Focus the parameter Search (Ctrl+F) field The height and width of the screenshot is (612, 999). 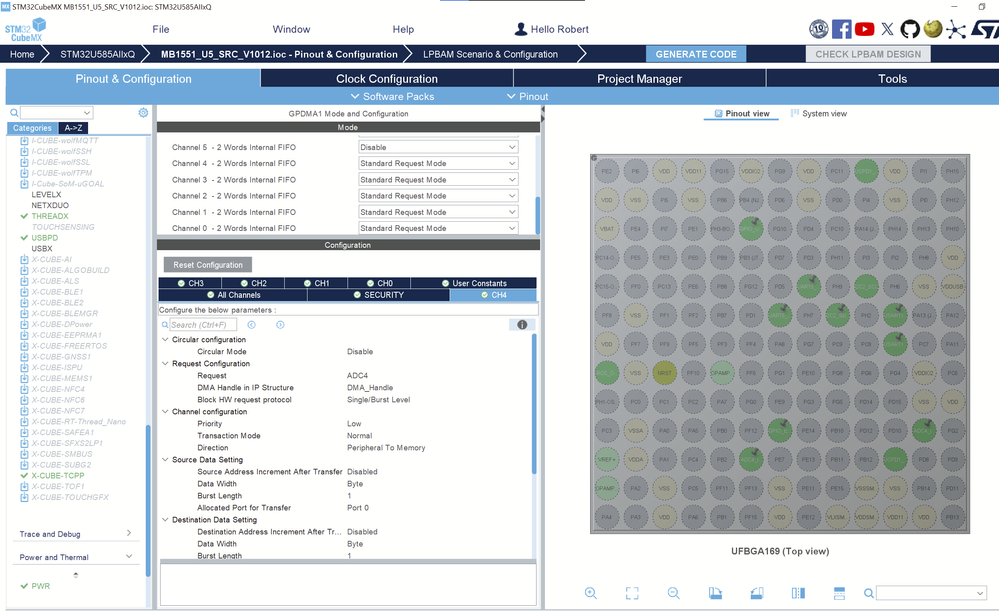click(203, 325)
